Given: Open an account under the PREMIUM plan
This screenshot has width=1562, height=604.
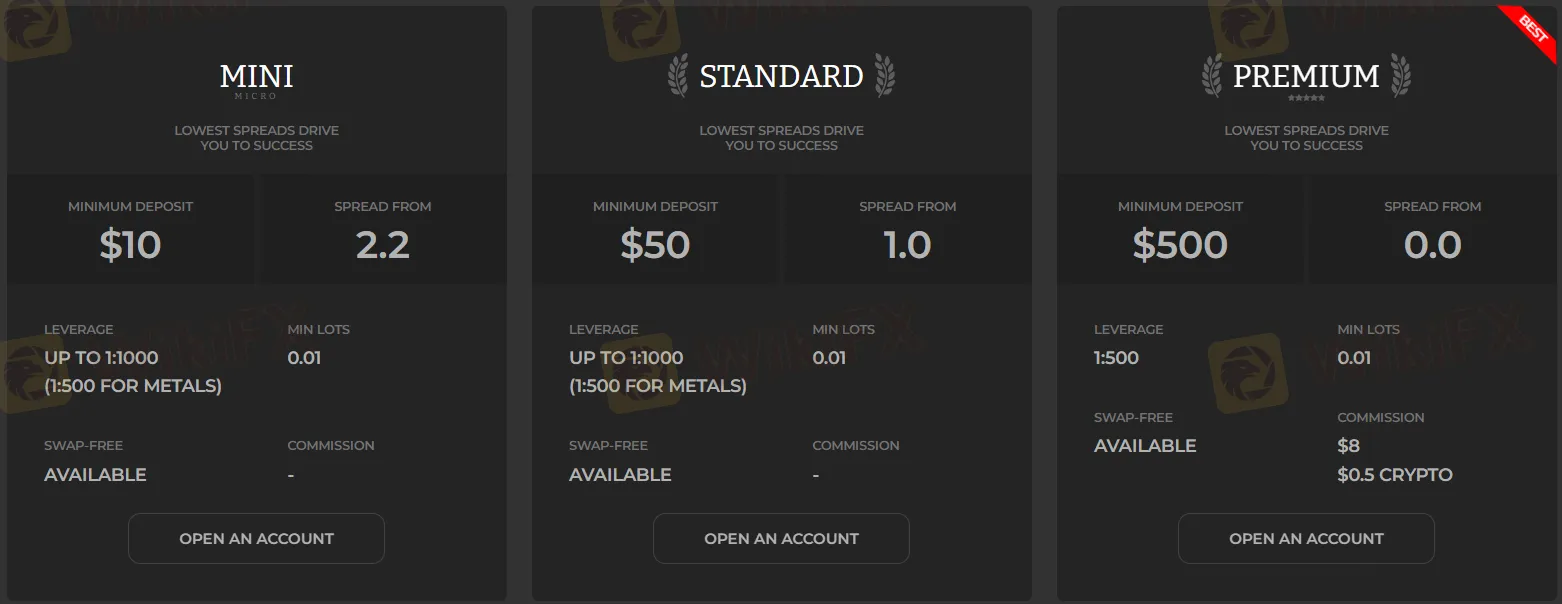Looking at the screenshot, I should tap(1306, 538).
